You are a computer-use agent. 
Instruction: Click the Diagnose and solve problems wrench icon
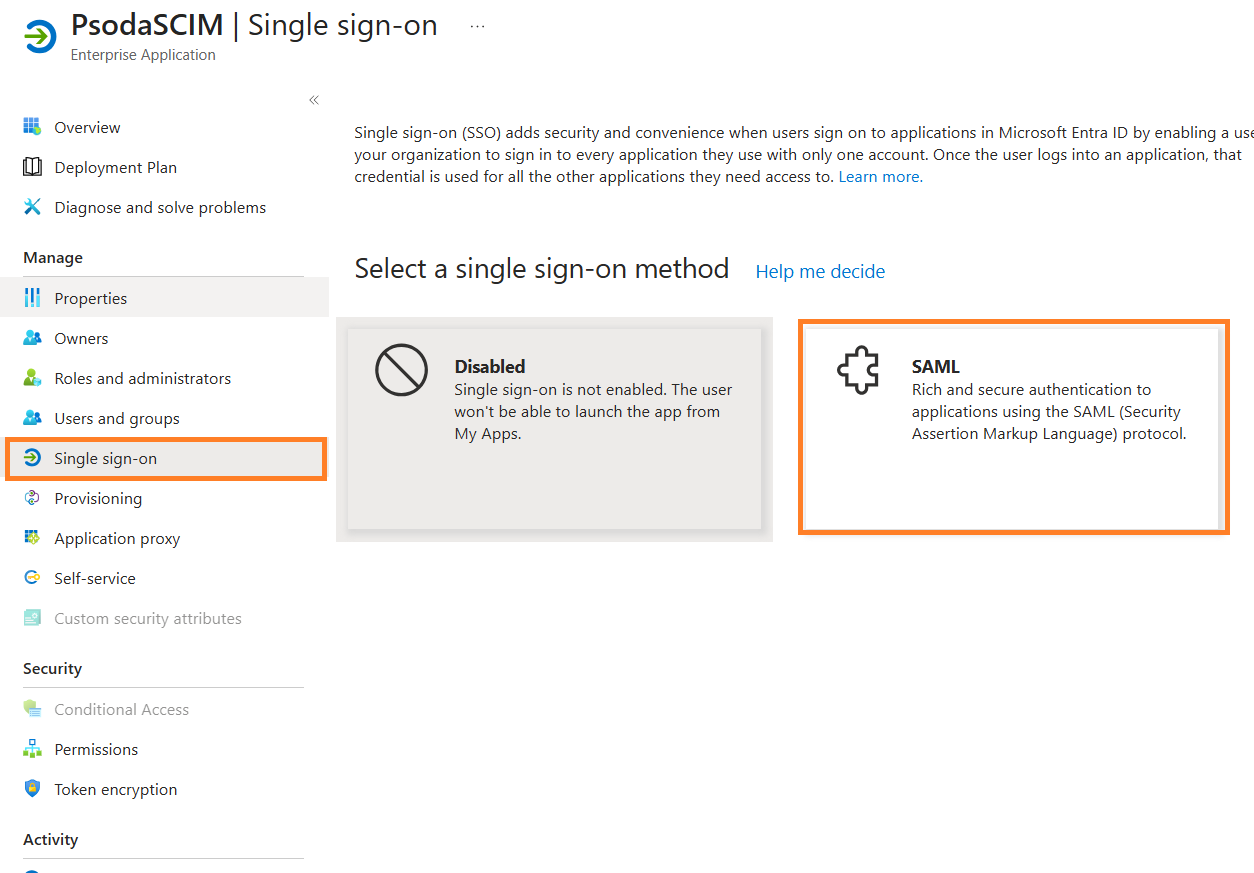coord(32,207)
